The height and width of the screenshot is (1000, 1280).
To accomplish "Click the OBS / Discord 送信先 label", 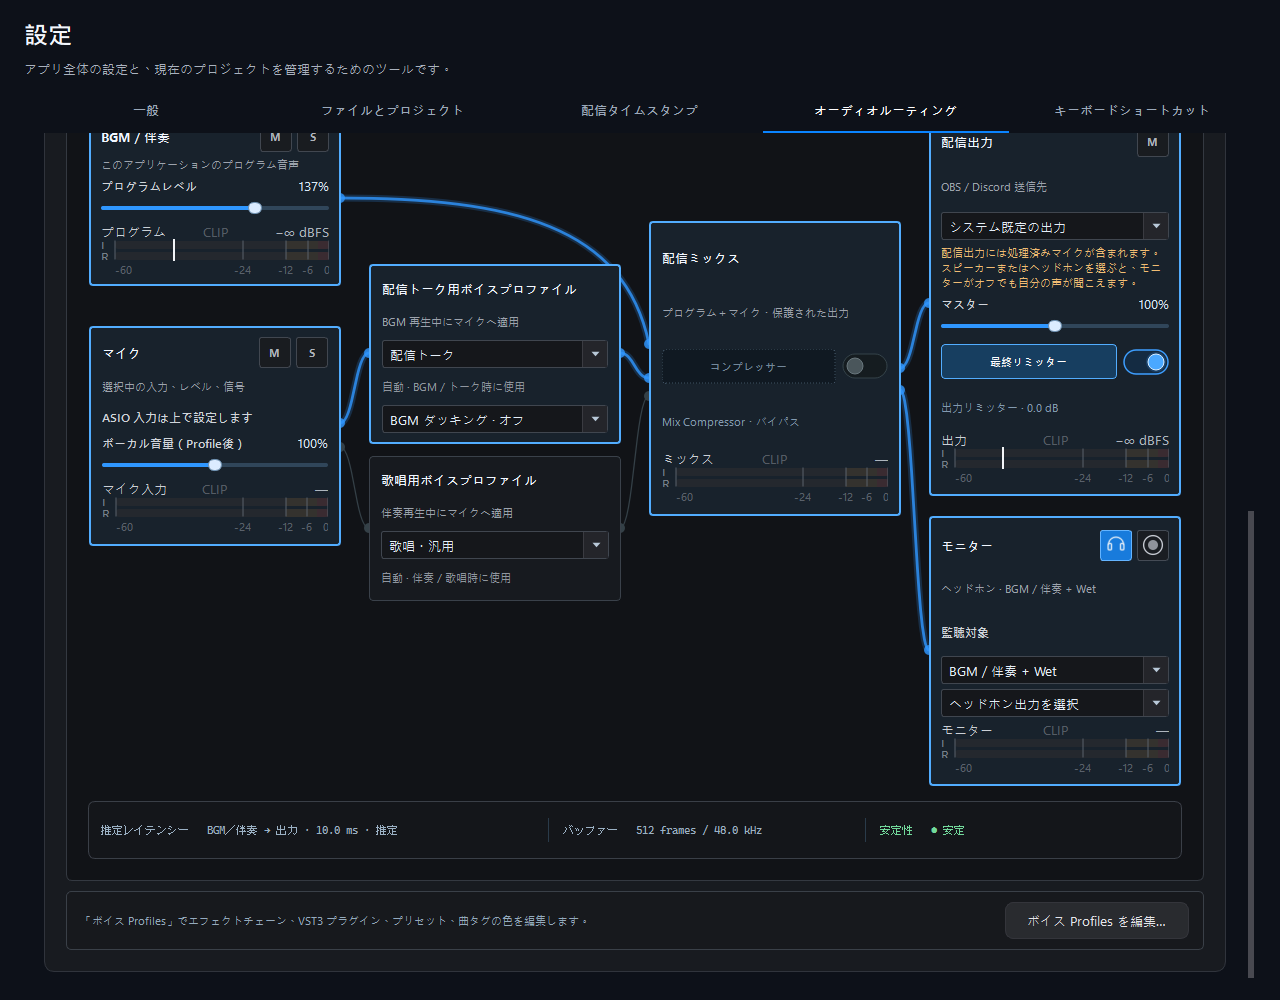I will 994,187.
